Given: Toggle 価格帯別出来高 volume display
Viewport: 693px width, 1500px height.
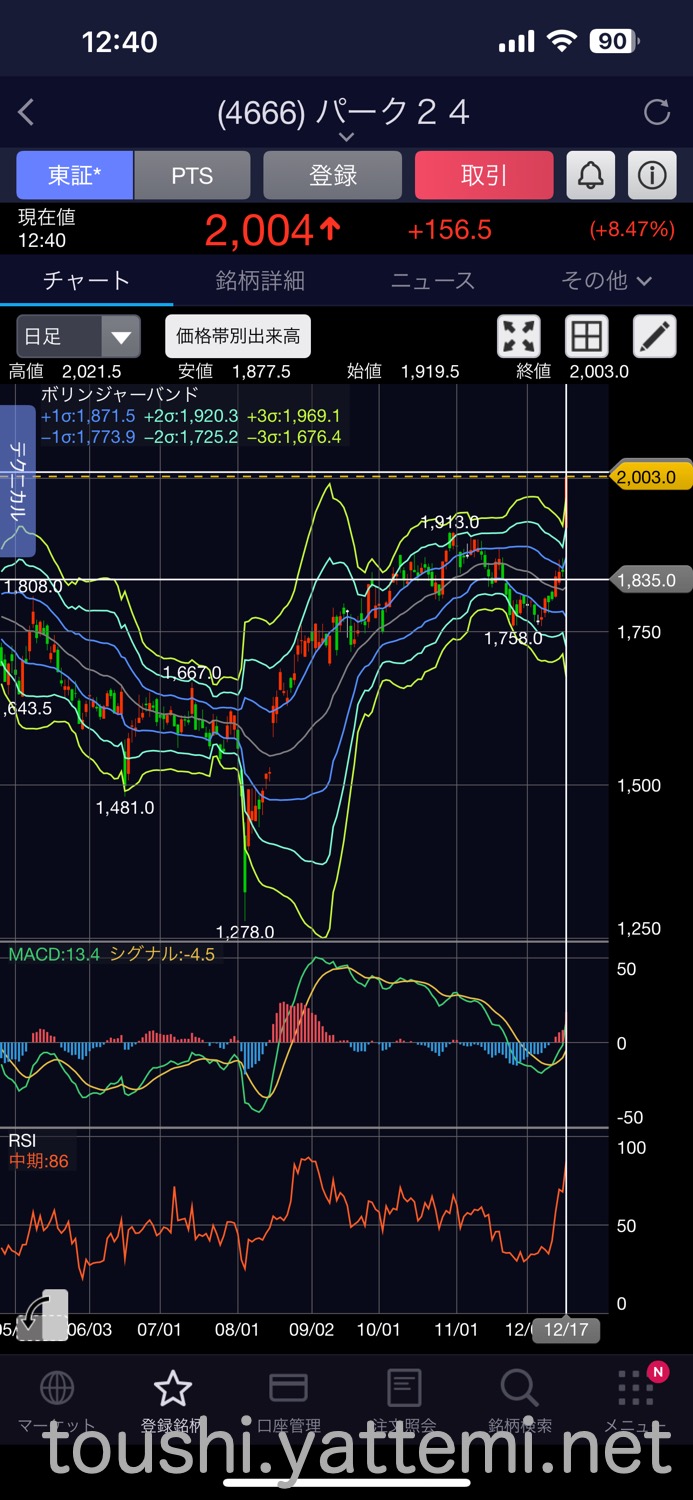Looking at the screenshot, I should coord(238,336).
